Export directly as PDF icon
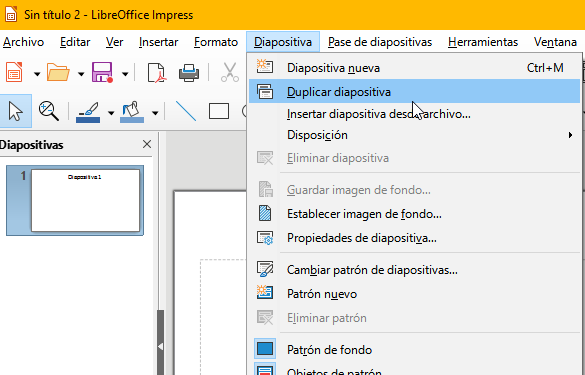The height and width of the screenshot is (375, 585). [x=156, y=72]
